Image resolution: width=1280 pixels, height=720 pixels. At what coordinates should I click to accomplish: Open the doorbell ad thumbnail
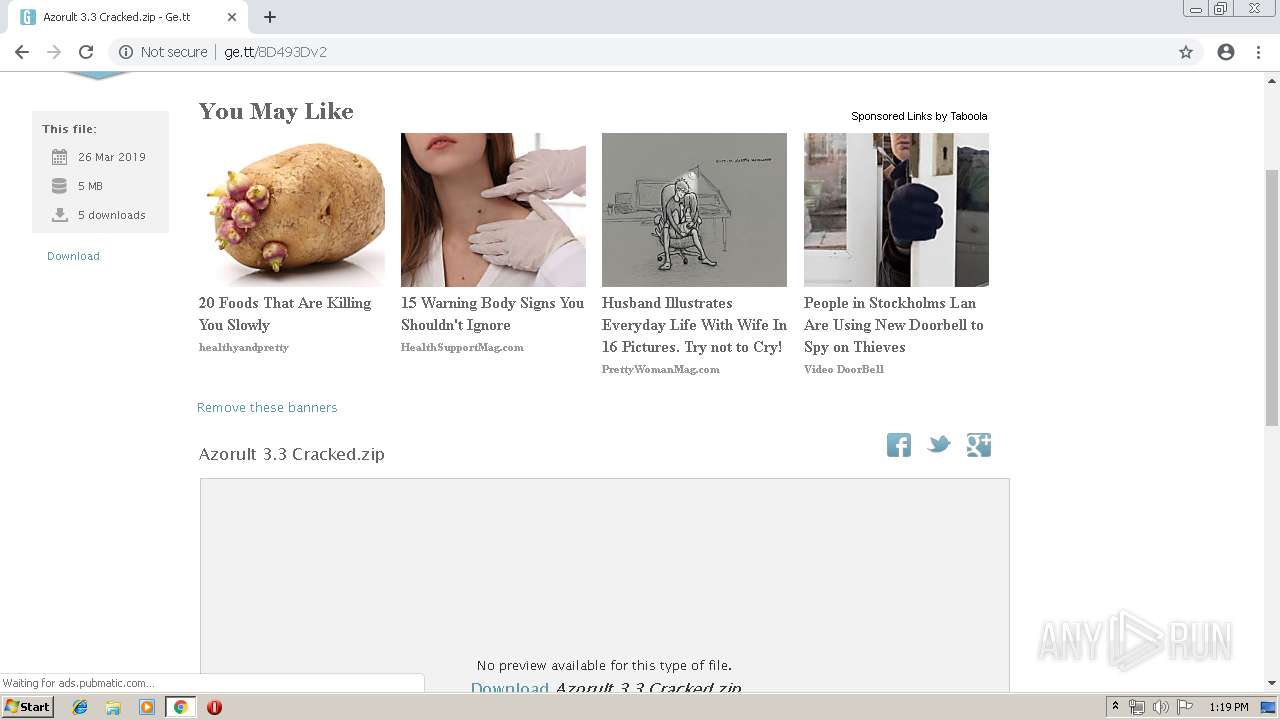(x=896, y=210)
